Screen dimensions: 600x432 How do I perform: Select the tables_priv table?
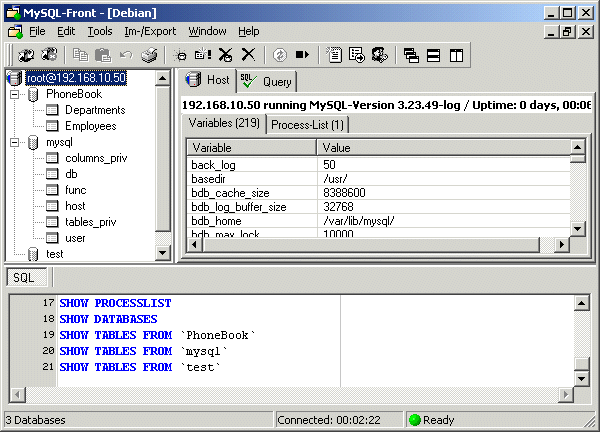click(91, 222)
